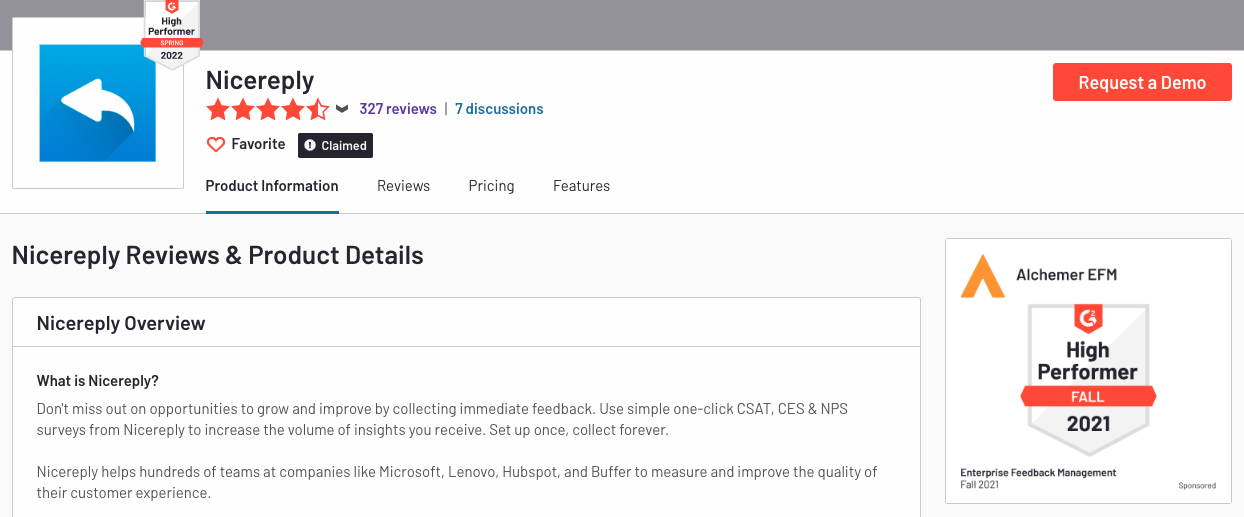Click the Nicereply Reviews & Product Details heading
The height and width of the screenshot is (517, 1244).
pyautogui.click(x=218, y=255)
